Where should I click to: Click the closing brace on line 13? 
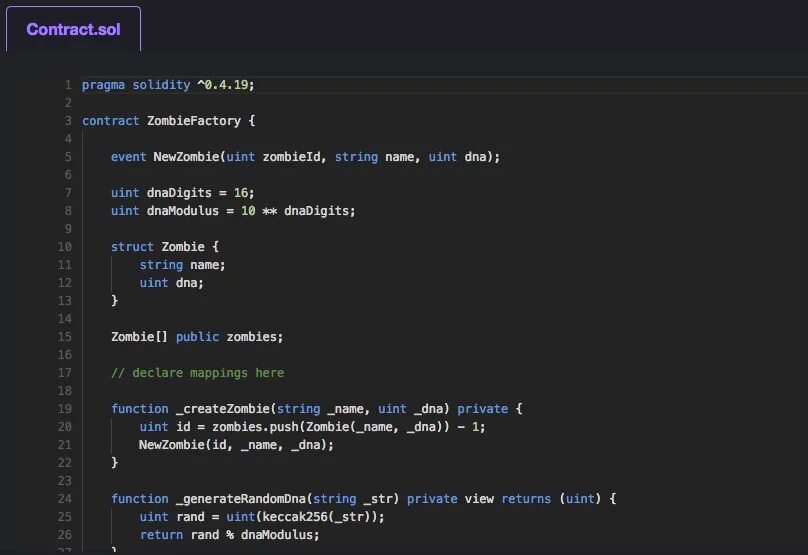pyautogui.click(x=114, y=300)
